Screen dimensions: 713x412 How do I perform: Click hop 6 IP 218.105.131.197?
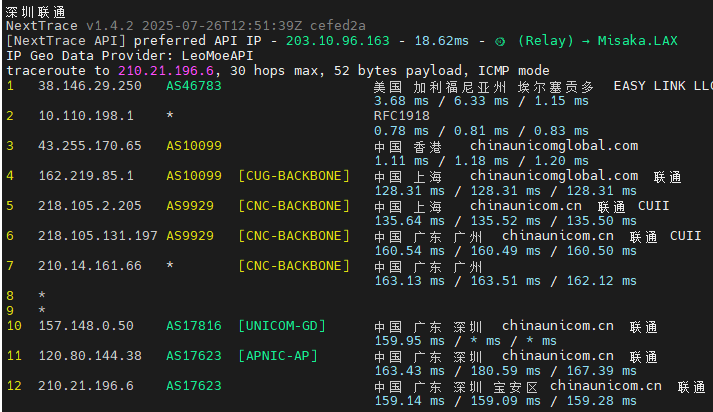[98, 236]
